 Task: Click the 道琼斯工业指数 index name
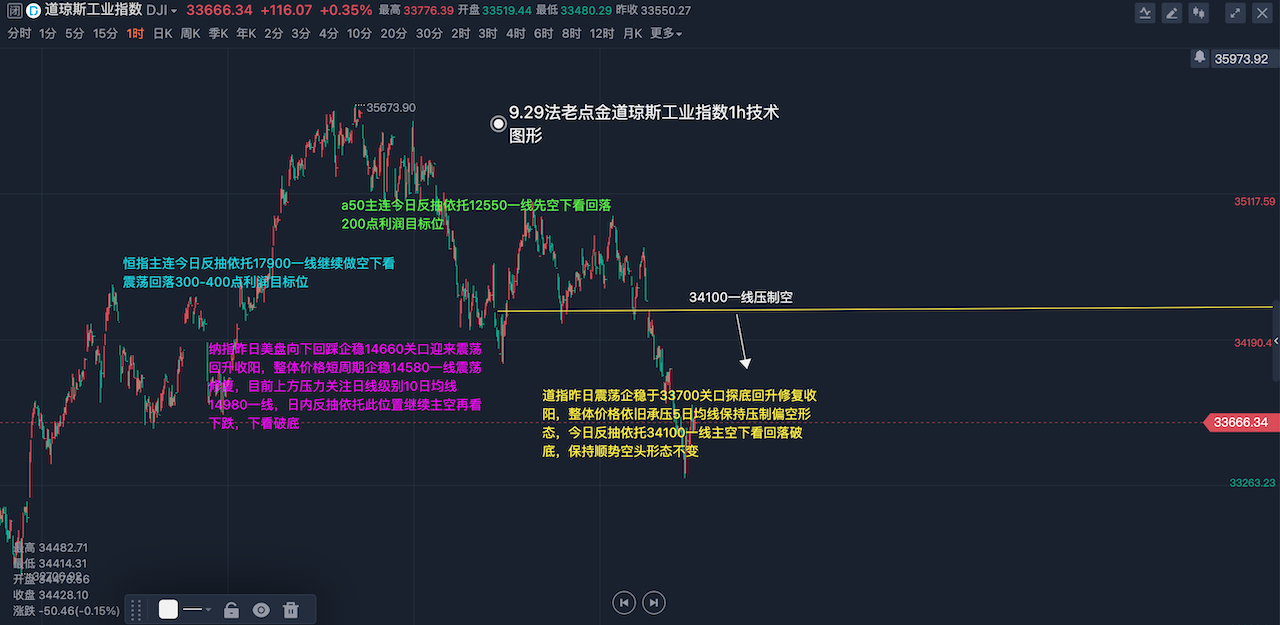pyautogui.click(x=92, y=11)
